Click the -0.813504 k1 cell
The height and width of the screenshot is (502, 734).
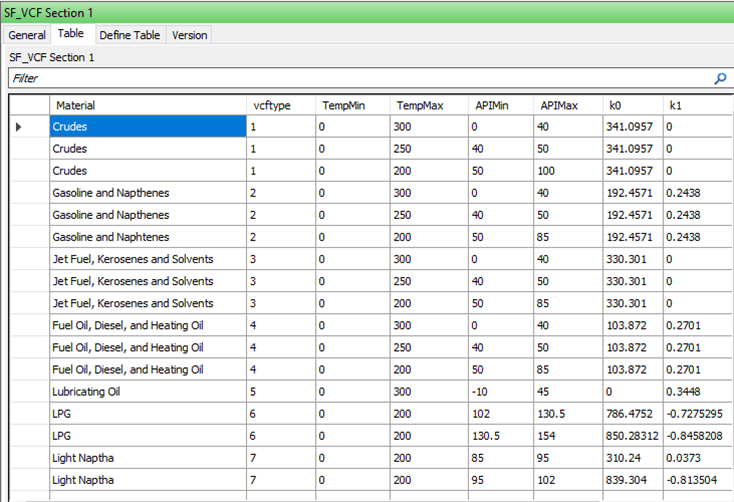(698, 480)
